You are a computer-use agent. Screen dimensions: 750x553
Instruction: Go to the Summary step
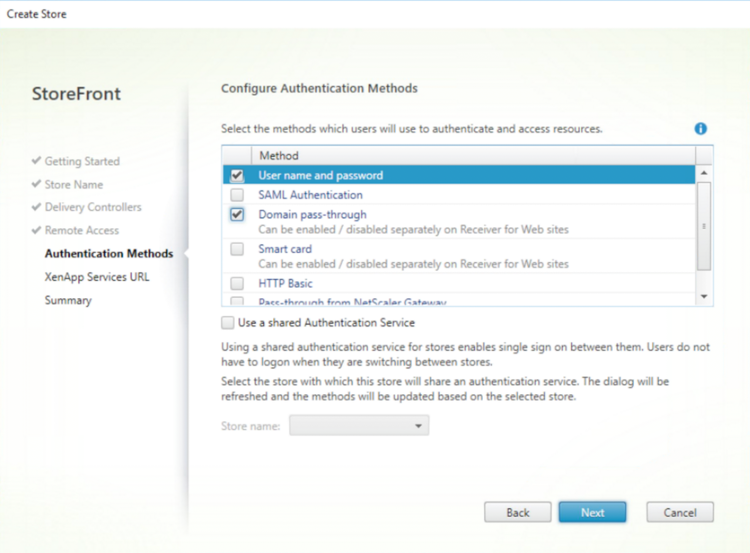pos(68,300)
